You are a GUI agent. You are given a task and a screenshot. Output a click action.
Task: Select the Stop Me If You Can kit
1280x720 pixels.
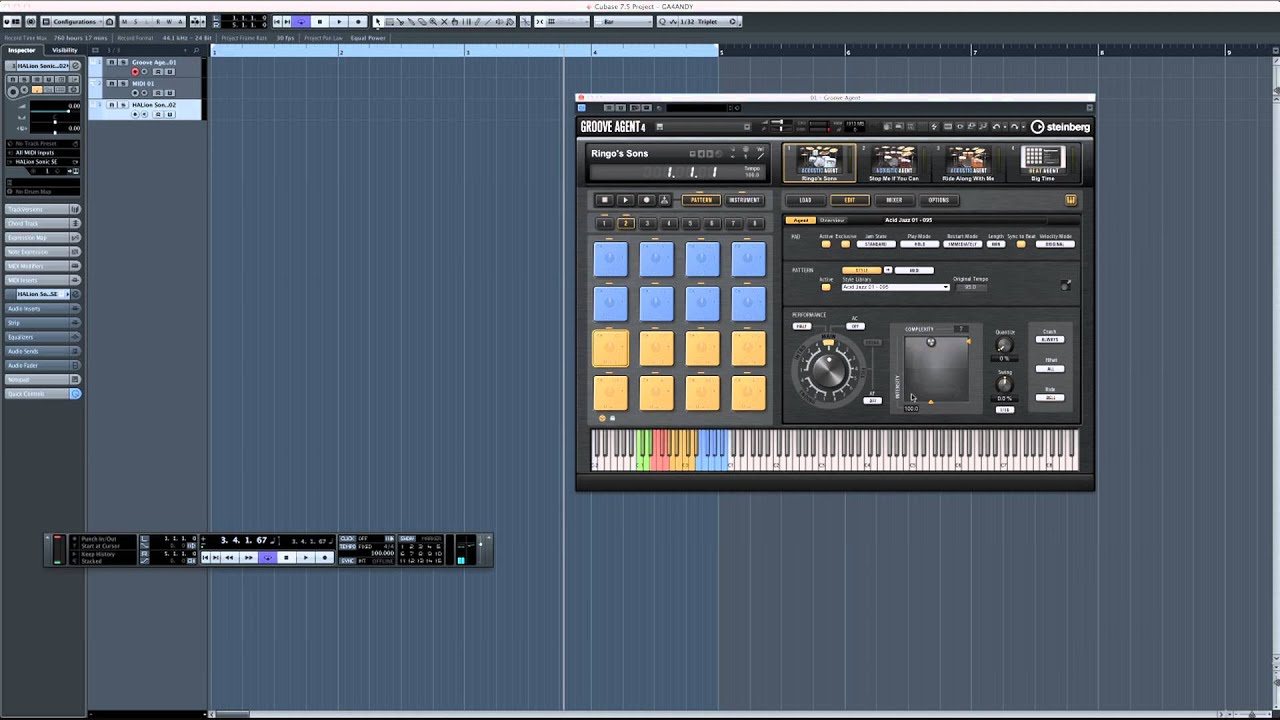click(x=893, y=163)
